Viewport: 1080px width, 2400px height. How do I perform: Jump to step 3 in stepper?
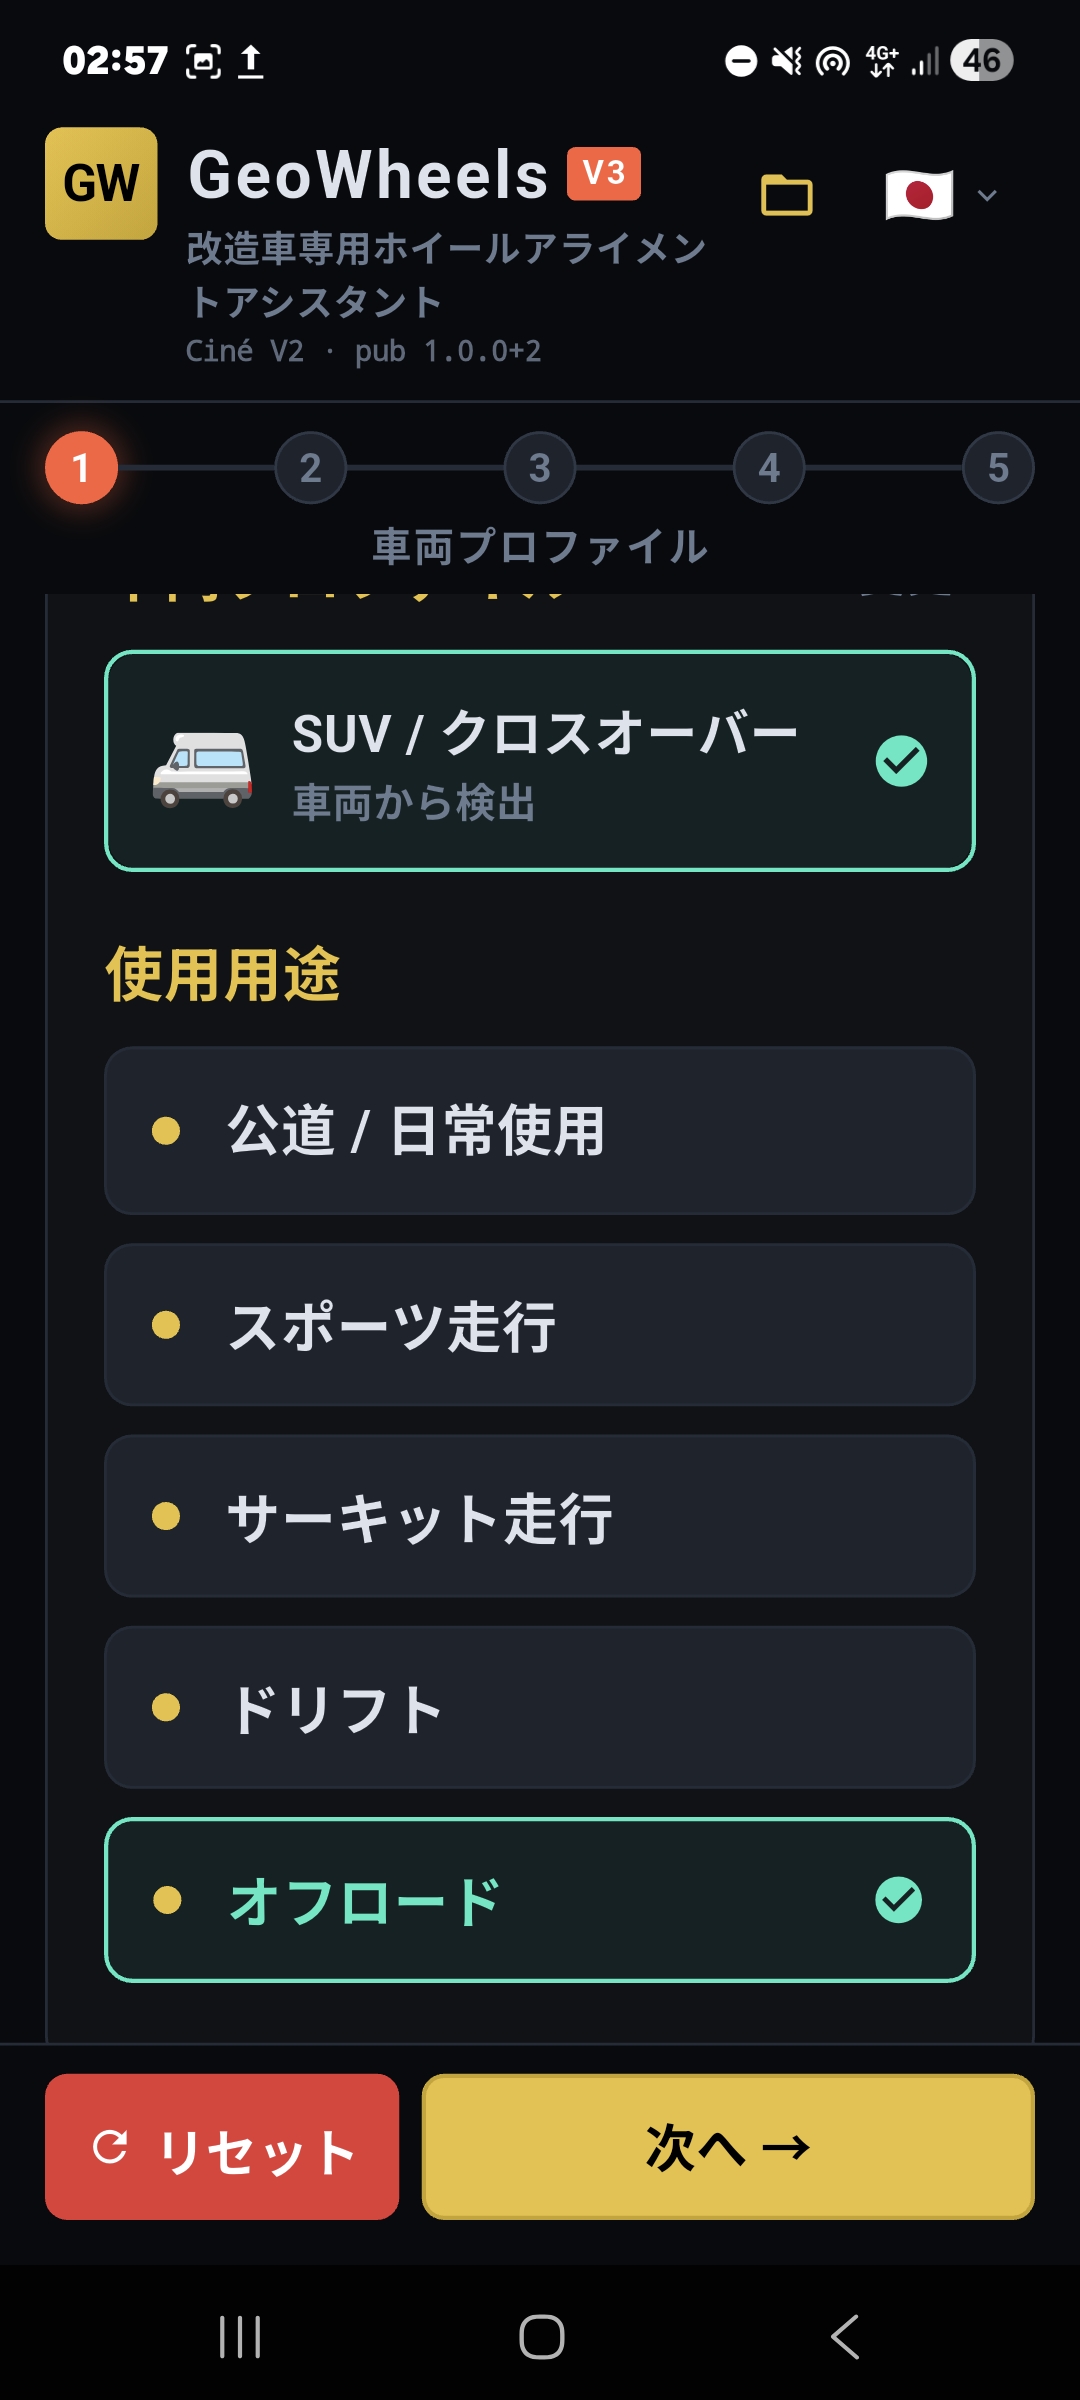(x=540, y=468)
